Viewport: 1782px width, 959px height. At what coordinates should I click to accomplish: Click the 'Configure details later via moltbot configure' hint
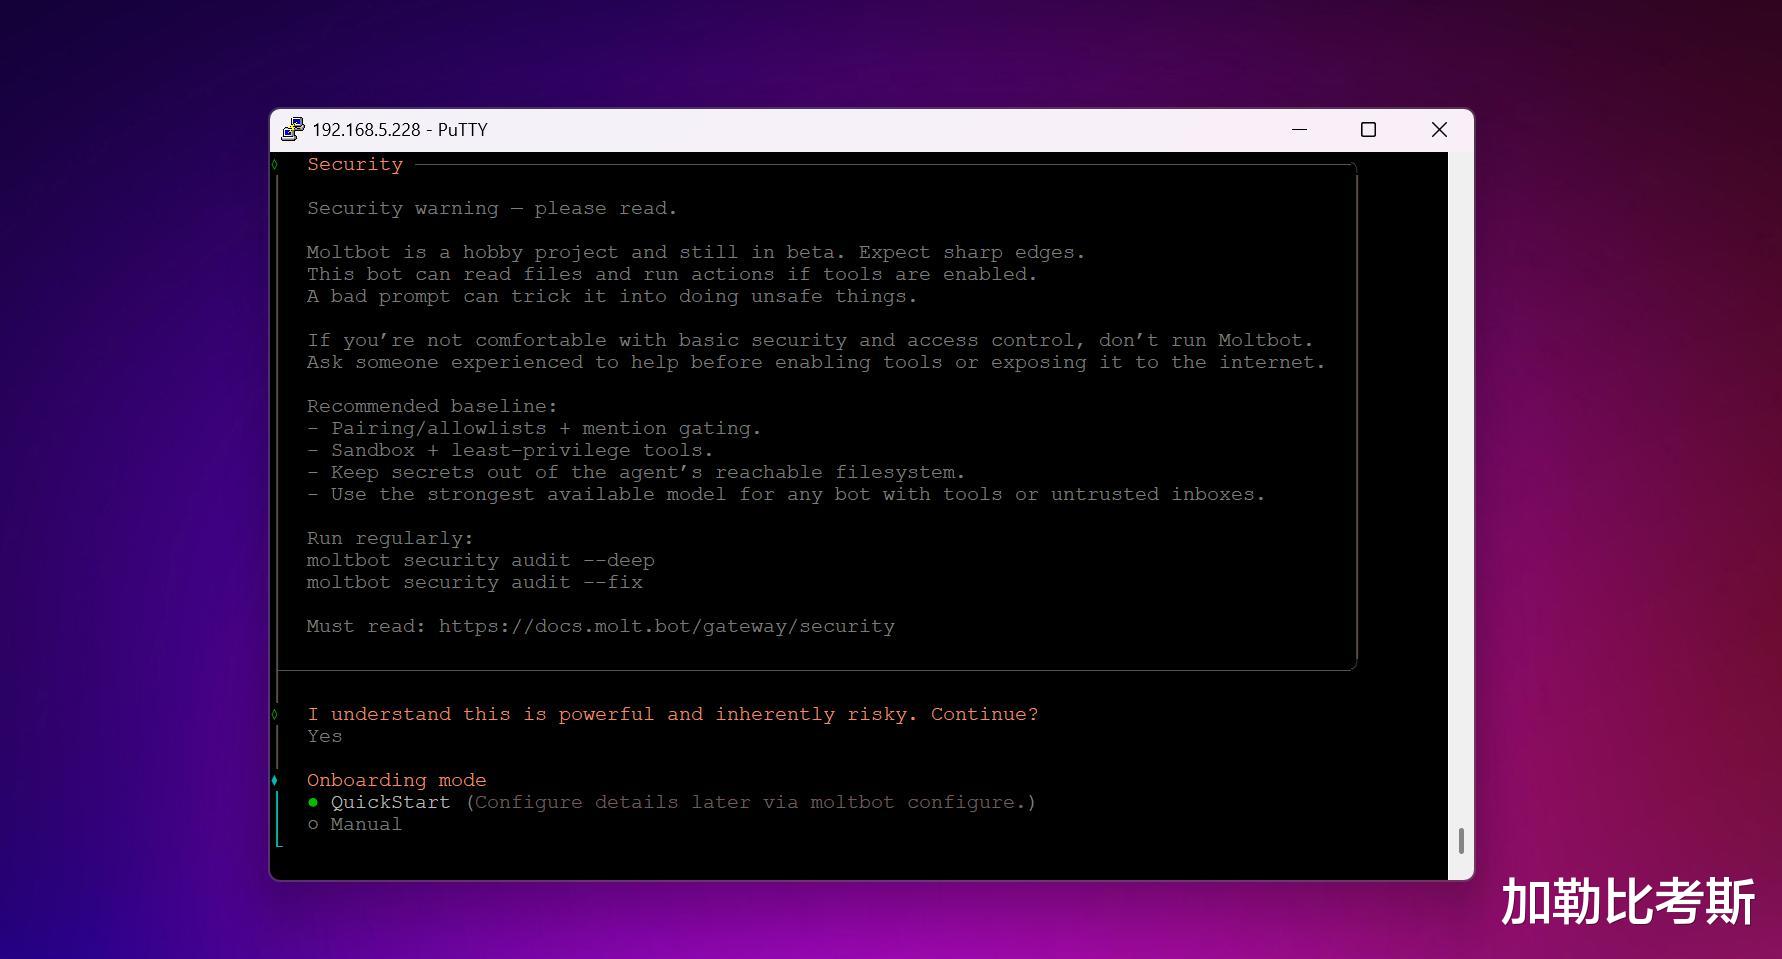point(751,802)
